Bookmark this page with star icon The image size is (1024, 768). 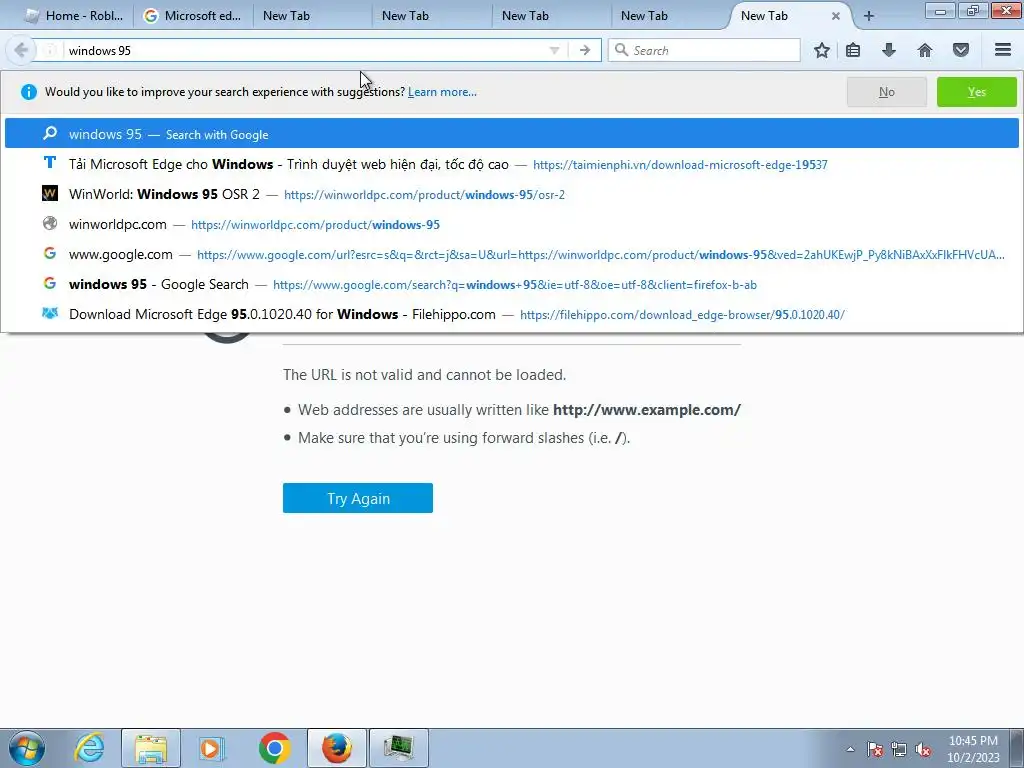[822, 50]
